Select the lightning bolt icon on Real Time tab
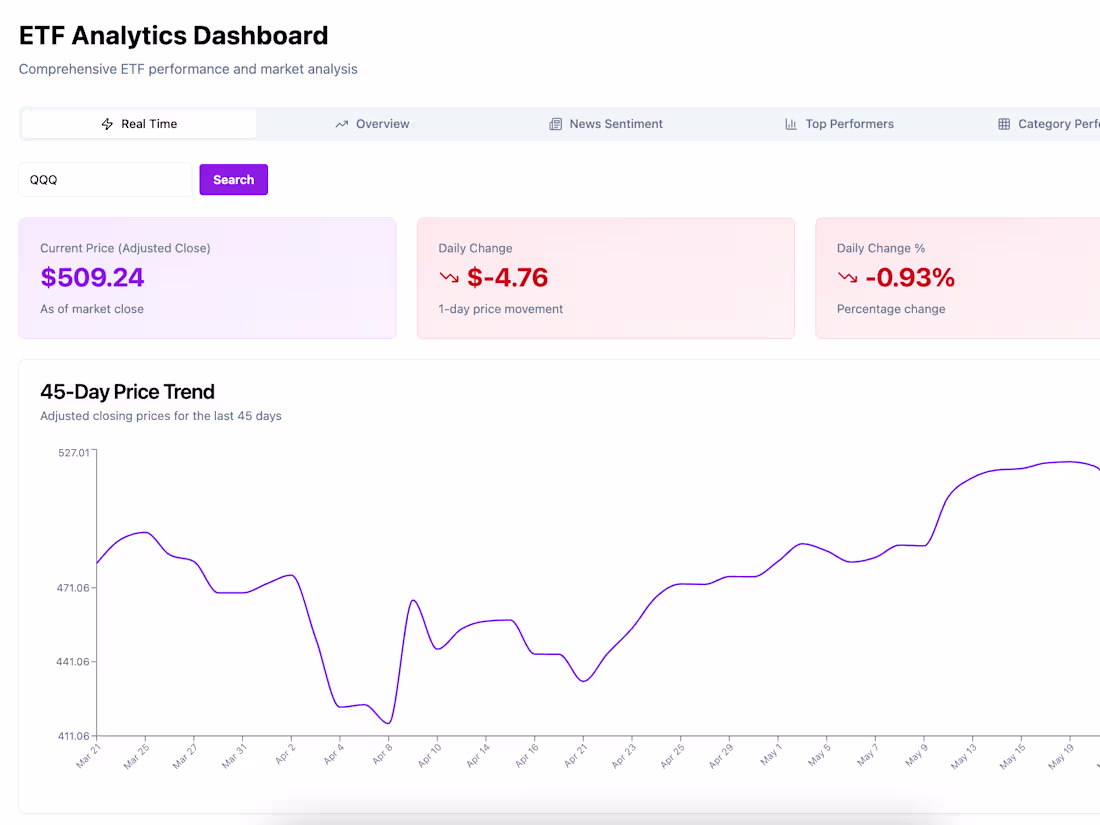The image size is (1100, 825). (x=107, y=123)
